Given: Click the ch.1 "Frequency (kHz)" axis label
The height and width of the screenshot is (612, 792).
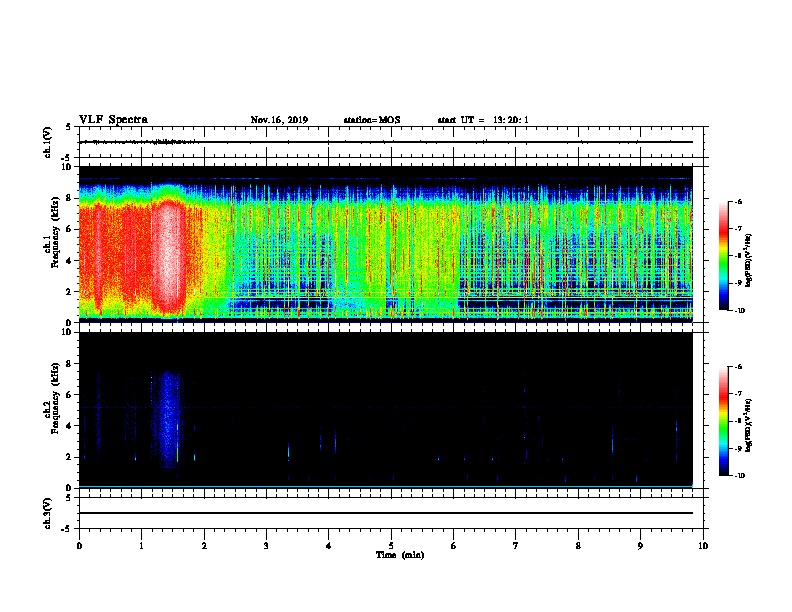Looking at the screenshot, I should 55,233.
